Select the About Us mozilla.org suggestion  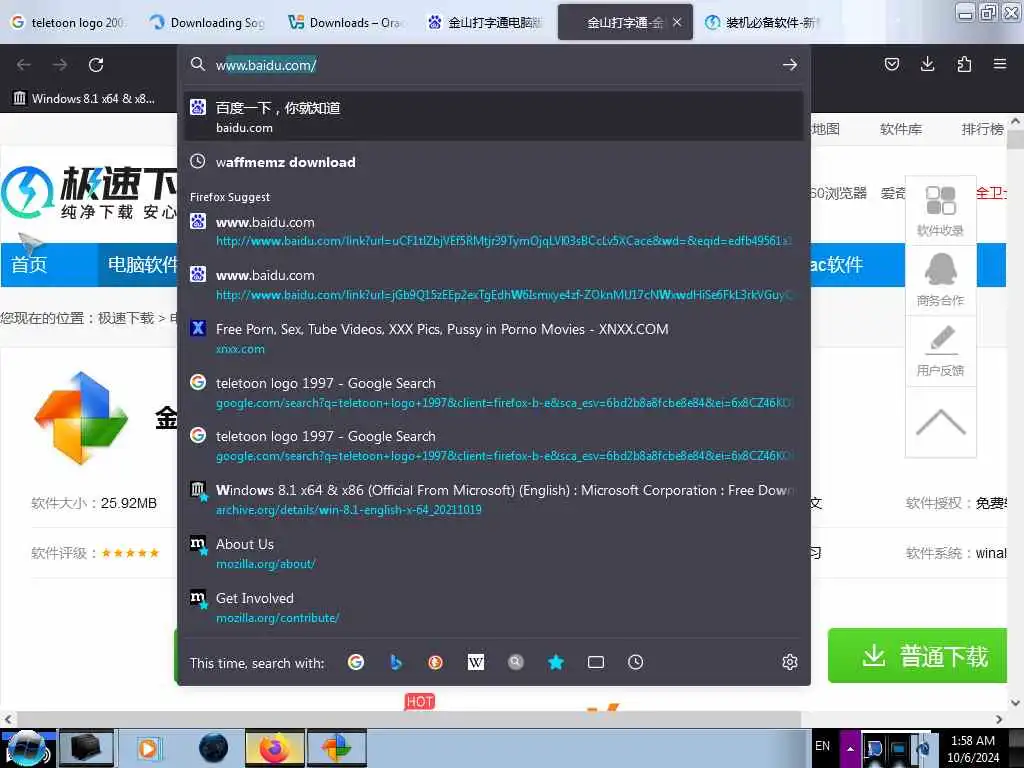[494, 553]
